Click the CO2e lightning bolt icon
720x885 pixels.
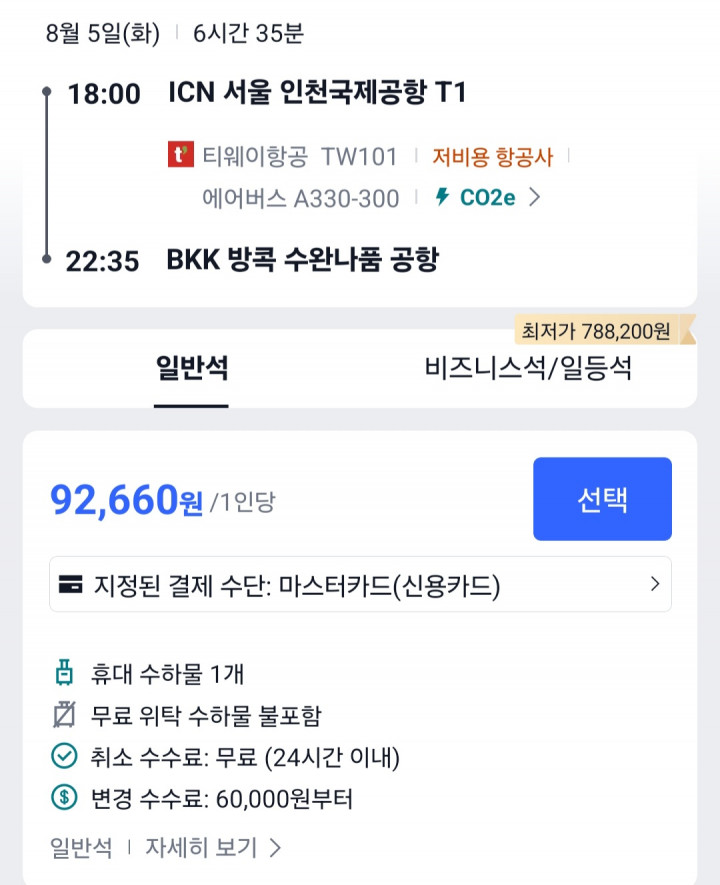tap(442, 197)
